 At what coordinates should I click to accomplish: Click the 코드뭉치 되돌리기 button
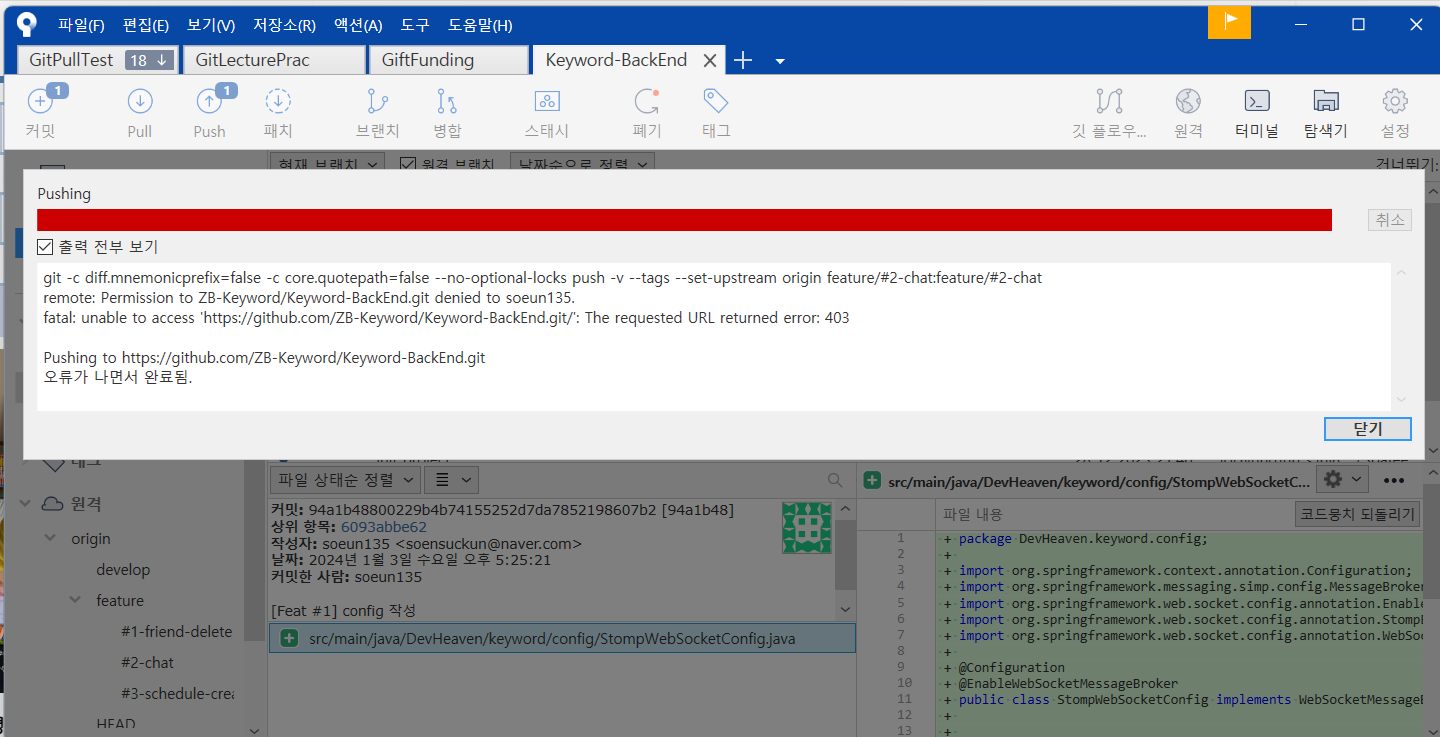click(1357, 515)
